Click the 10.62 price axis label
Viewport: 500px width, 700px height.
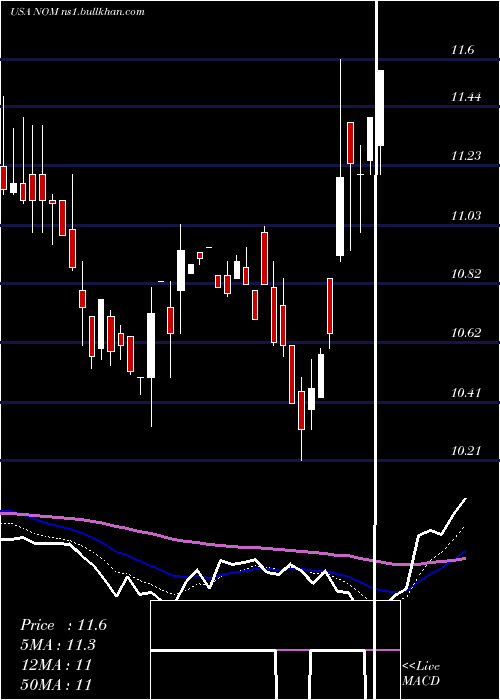(466, 333)
